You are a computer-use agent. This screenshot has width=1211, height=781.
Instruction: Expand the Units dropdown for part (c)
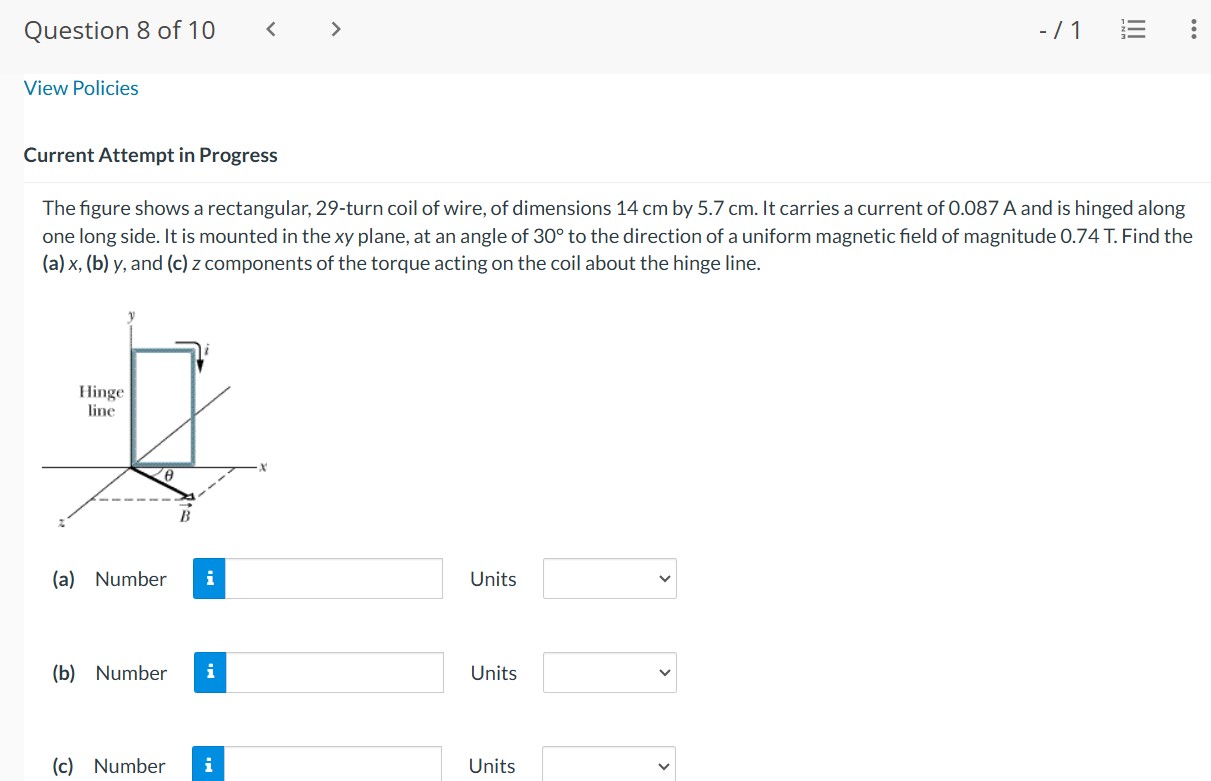pos(609,766)
